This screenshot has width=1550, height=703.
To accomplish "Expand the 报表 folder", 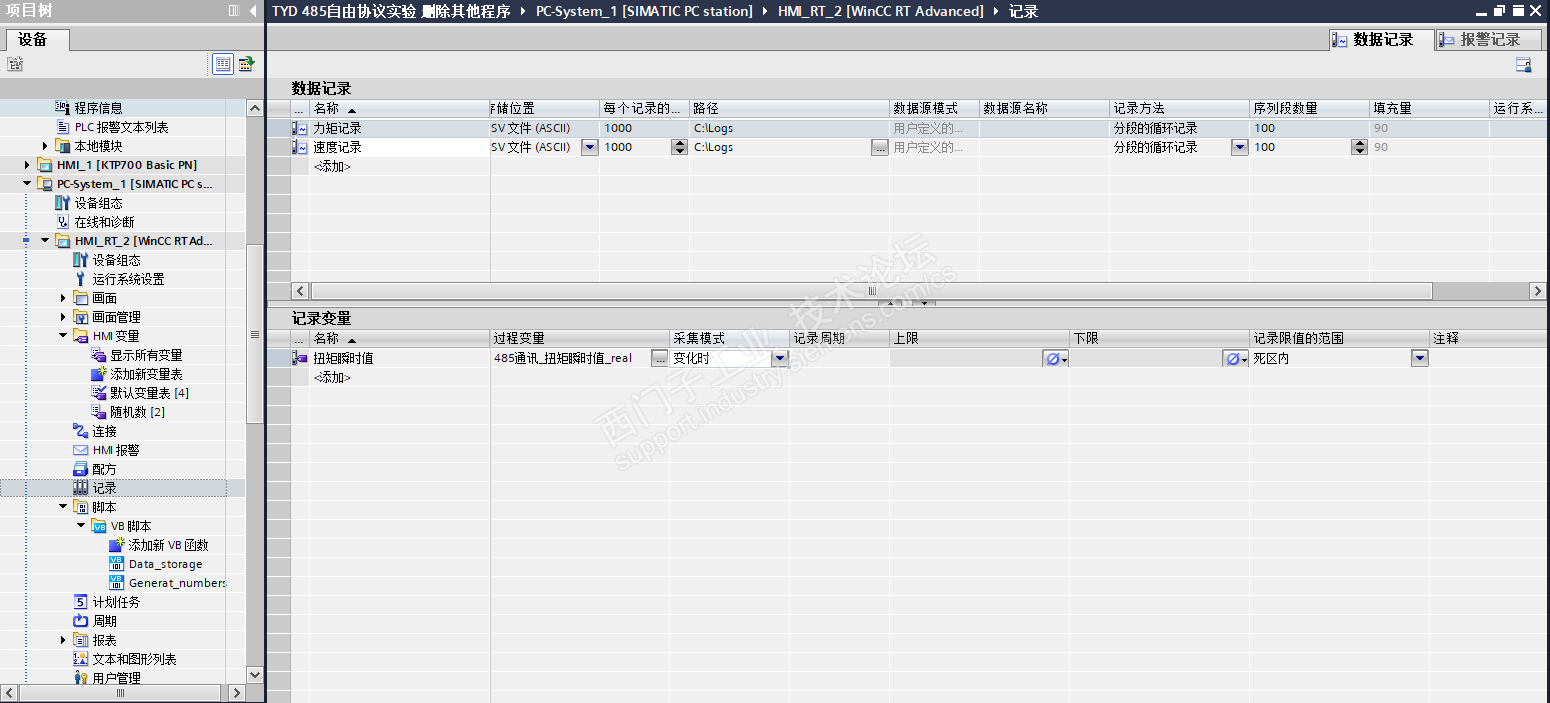I will pos(63,640).
